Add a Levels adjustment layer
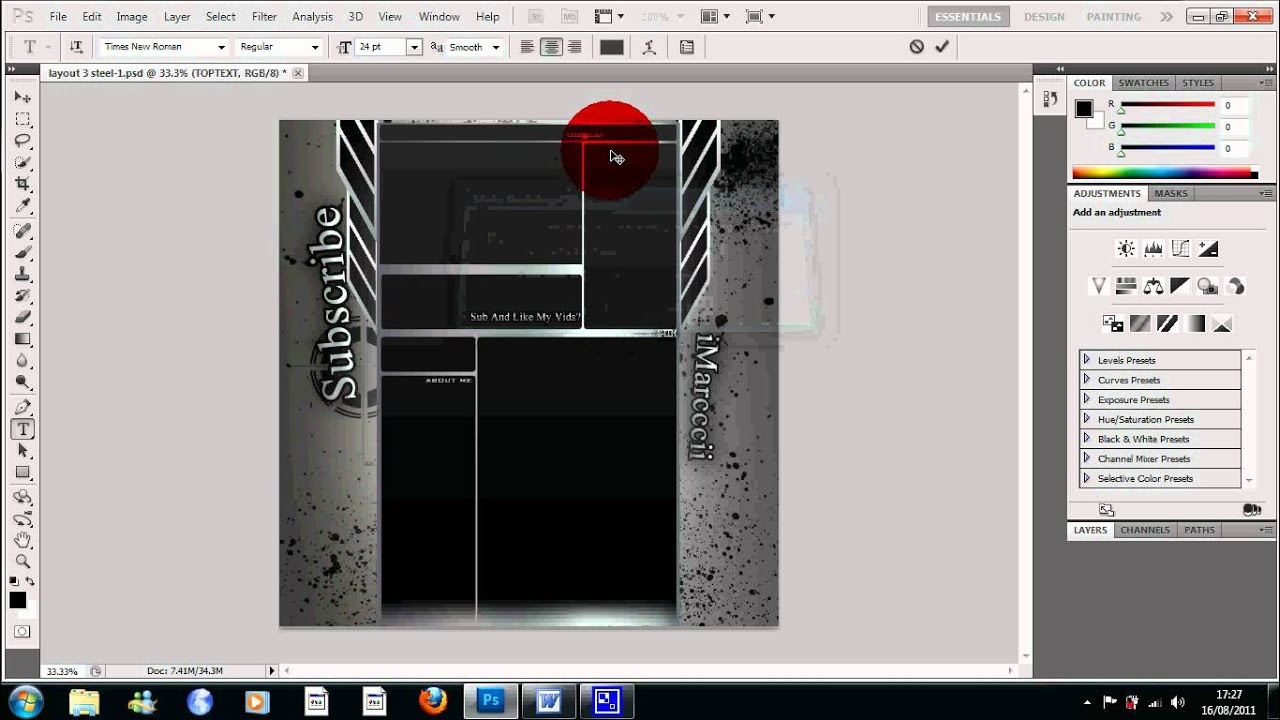The height and width of the screenshot is (720, 1280). pos(1153,249)
